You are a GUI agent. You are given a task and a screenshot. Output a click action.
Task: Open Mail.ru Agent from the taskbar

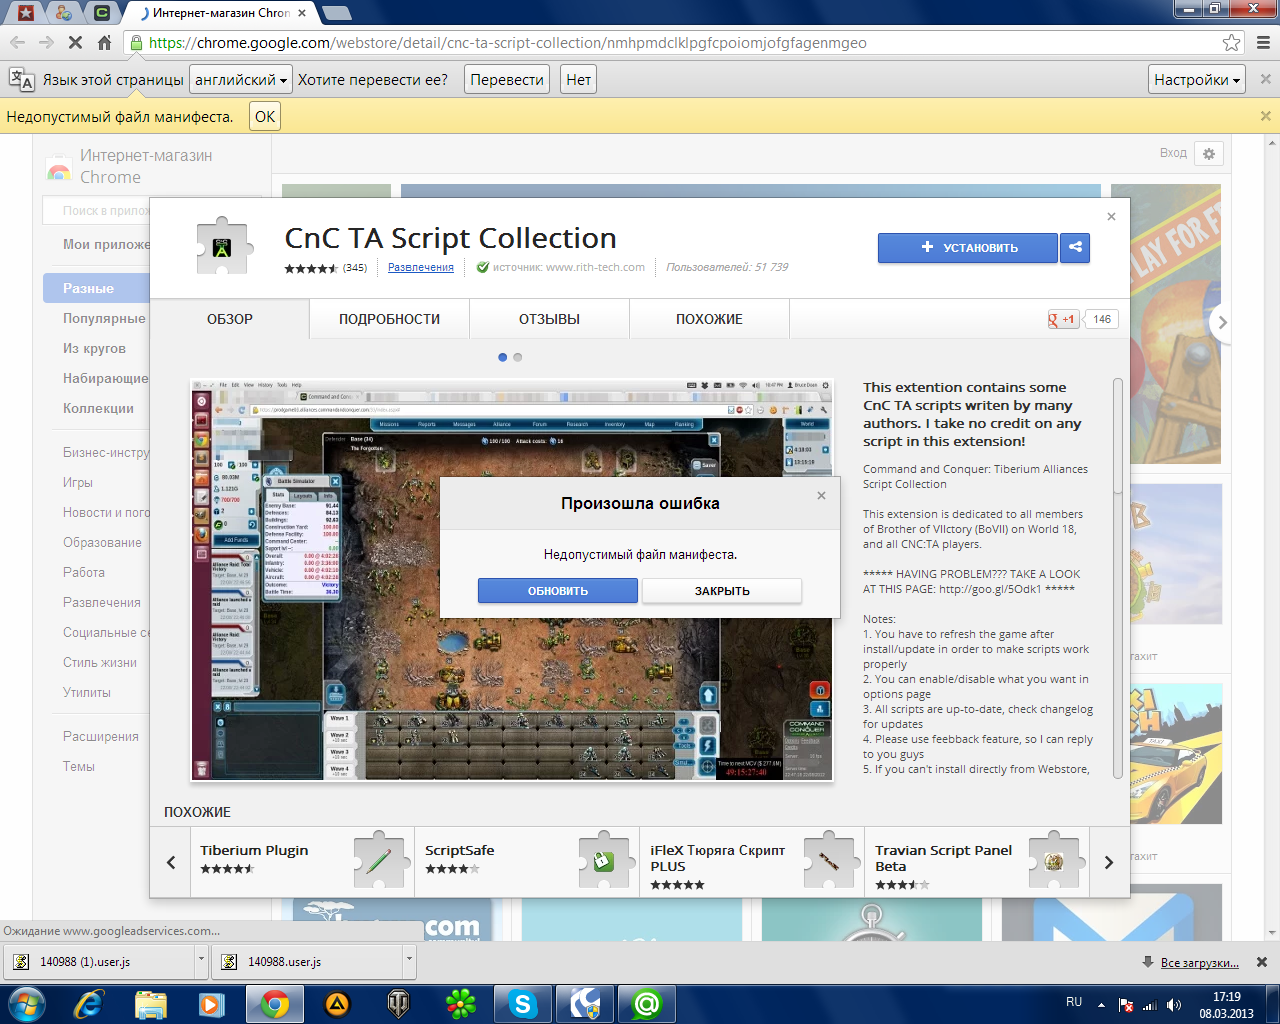tap(647, 1004)
